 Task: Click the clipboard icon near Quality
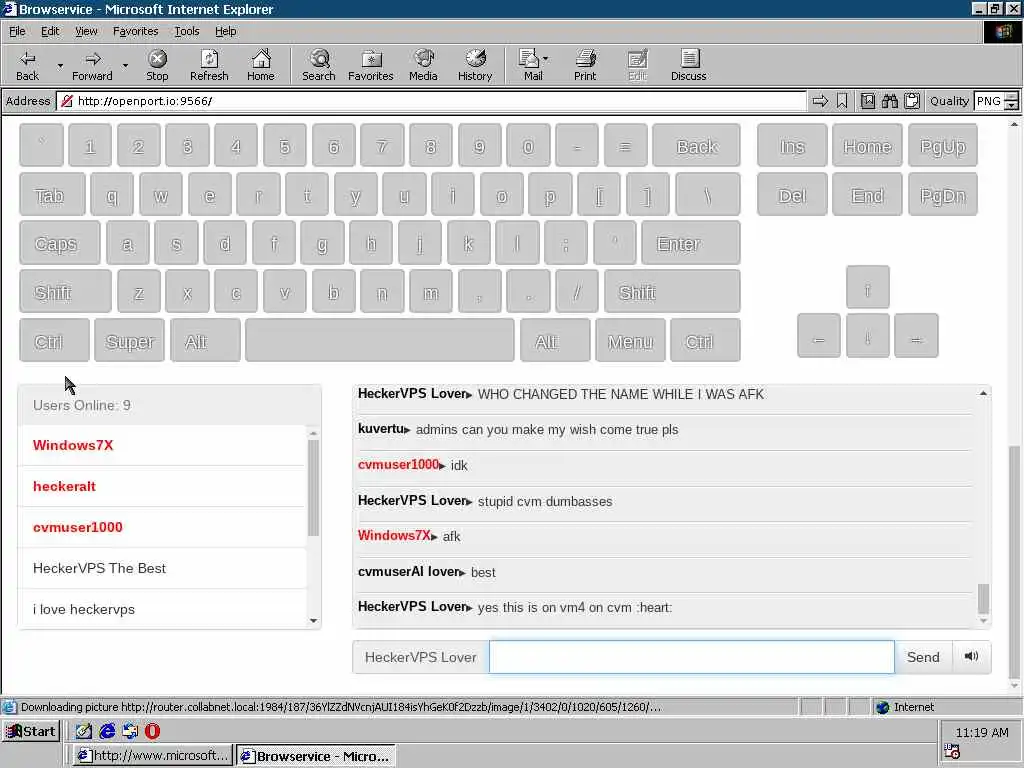click(x=912, y=101)
